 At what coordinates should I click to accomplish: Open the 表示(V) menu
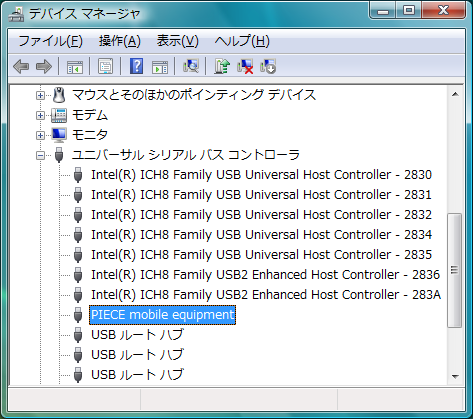178,41
